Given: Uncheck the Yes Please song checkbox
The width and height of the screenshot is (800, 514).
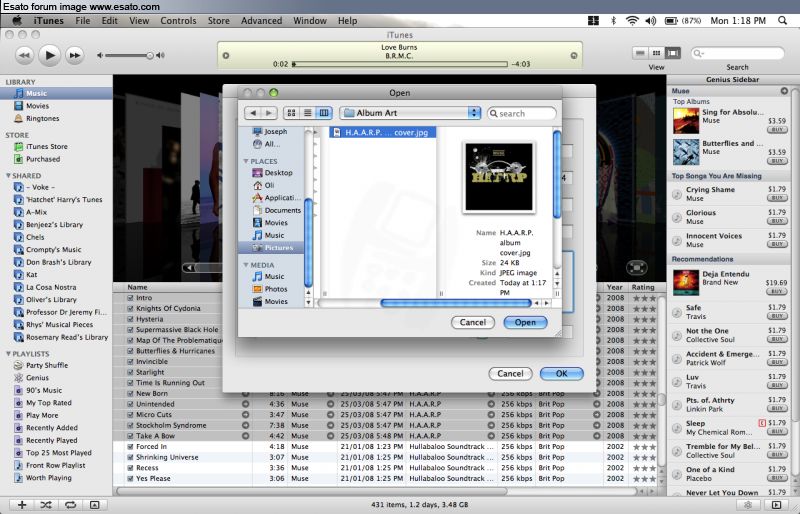Looking at the screenshot, I should (x=130, y=479).
